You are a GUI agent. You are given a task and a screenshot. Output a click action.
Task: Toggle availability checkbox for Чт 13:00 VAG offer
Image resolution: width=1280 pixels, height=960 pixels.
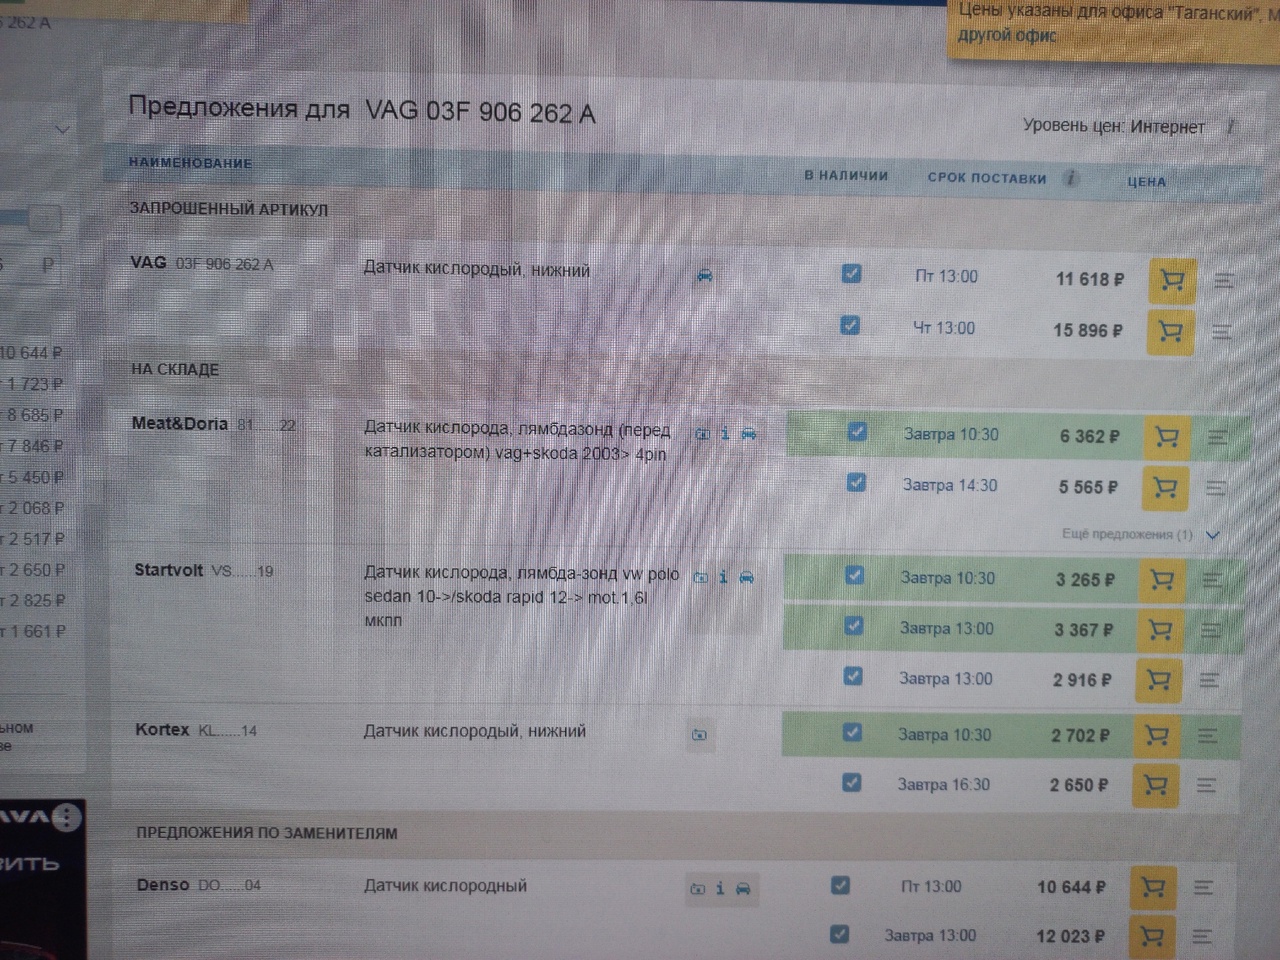[x=850, y=325]
